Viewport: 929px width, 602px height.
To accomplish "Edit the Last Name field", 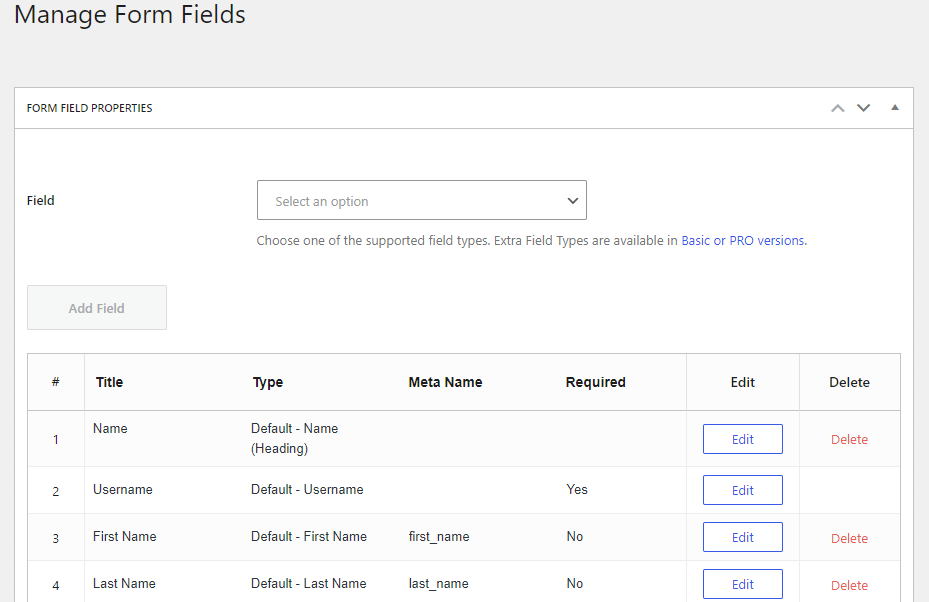I will coord(742,584).
